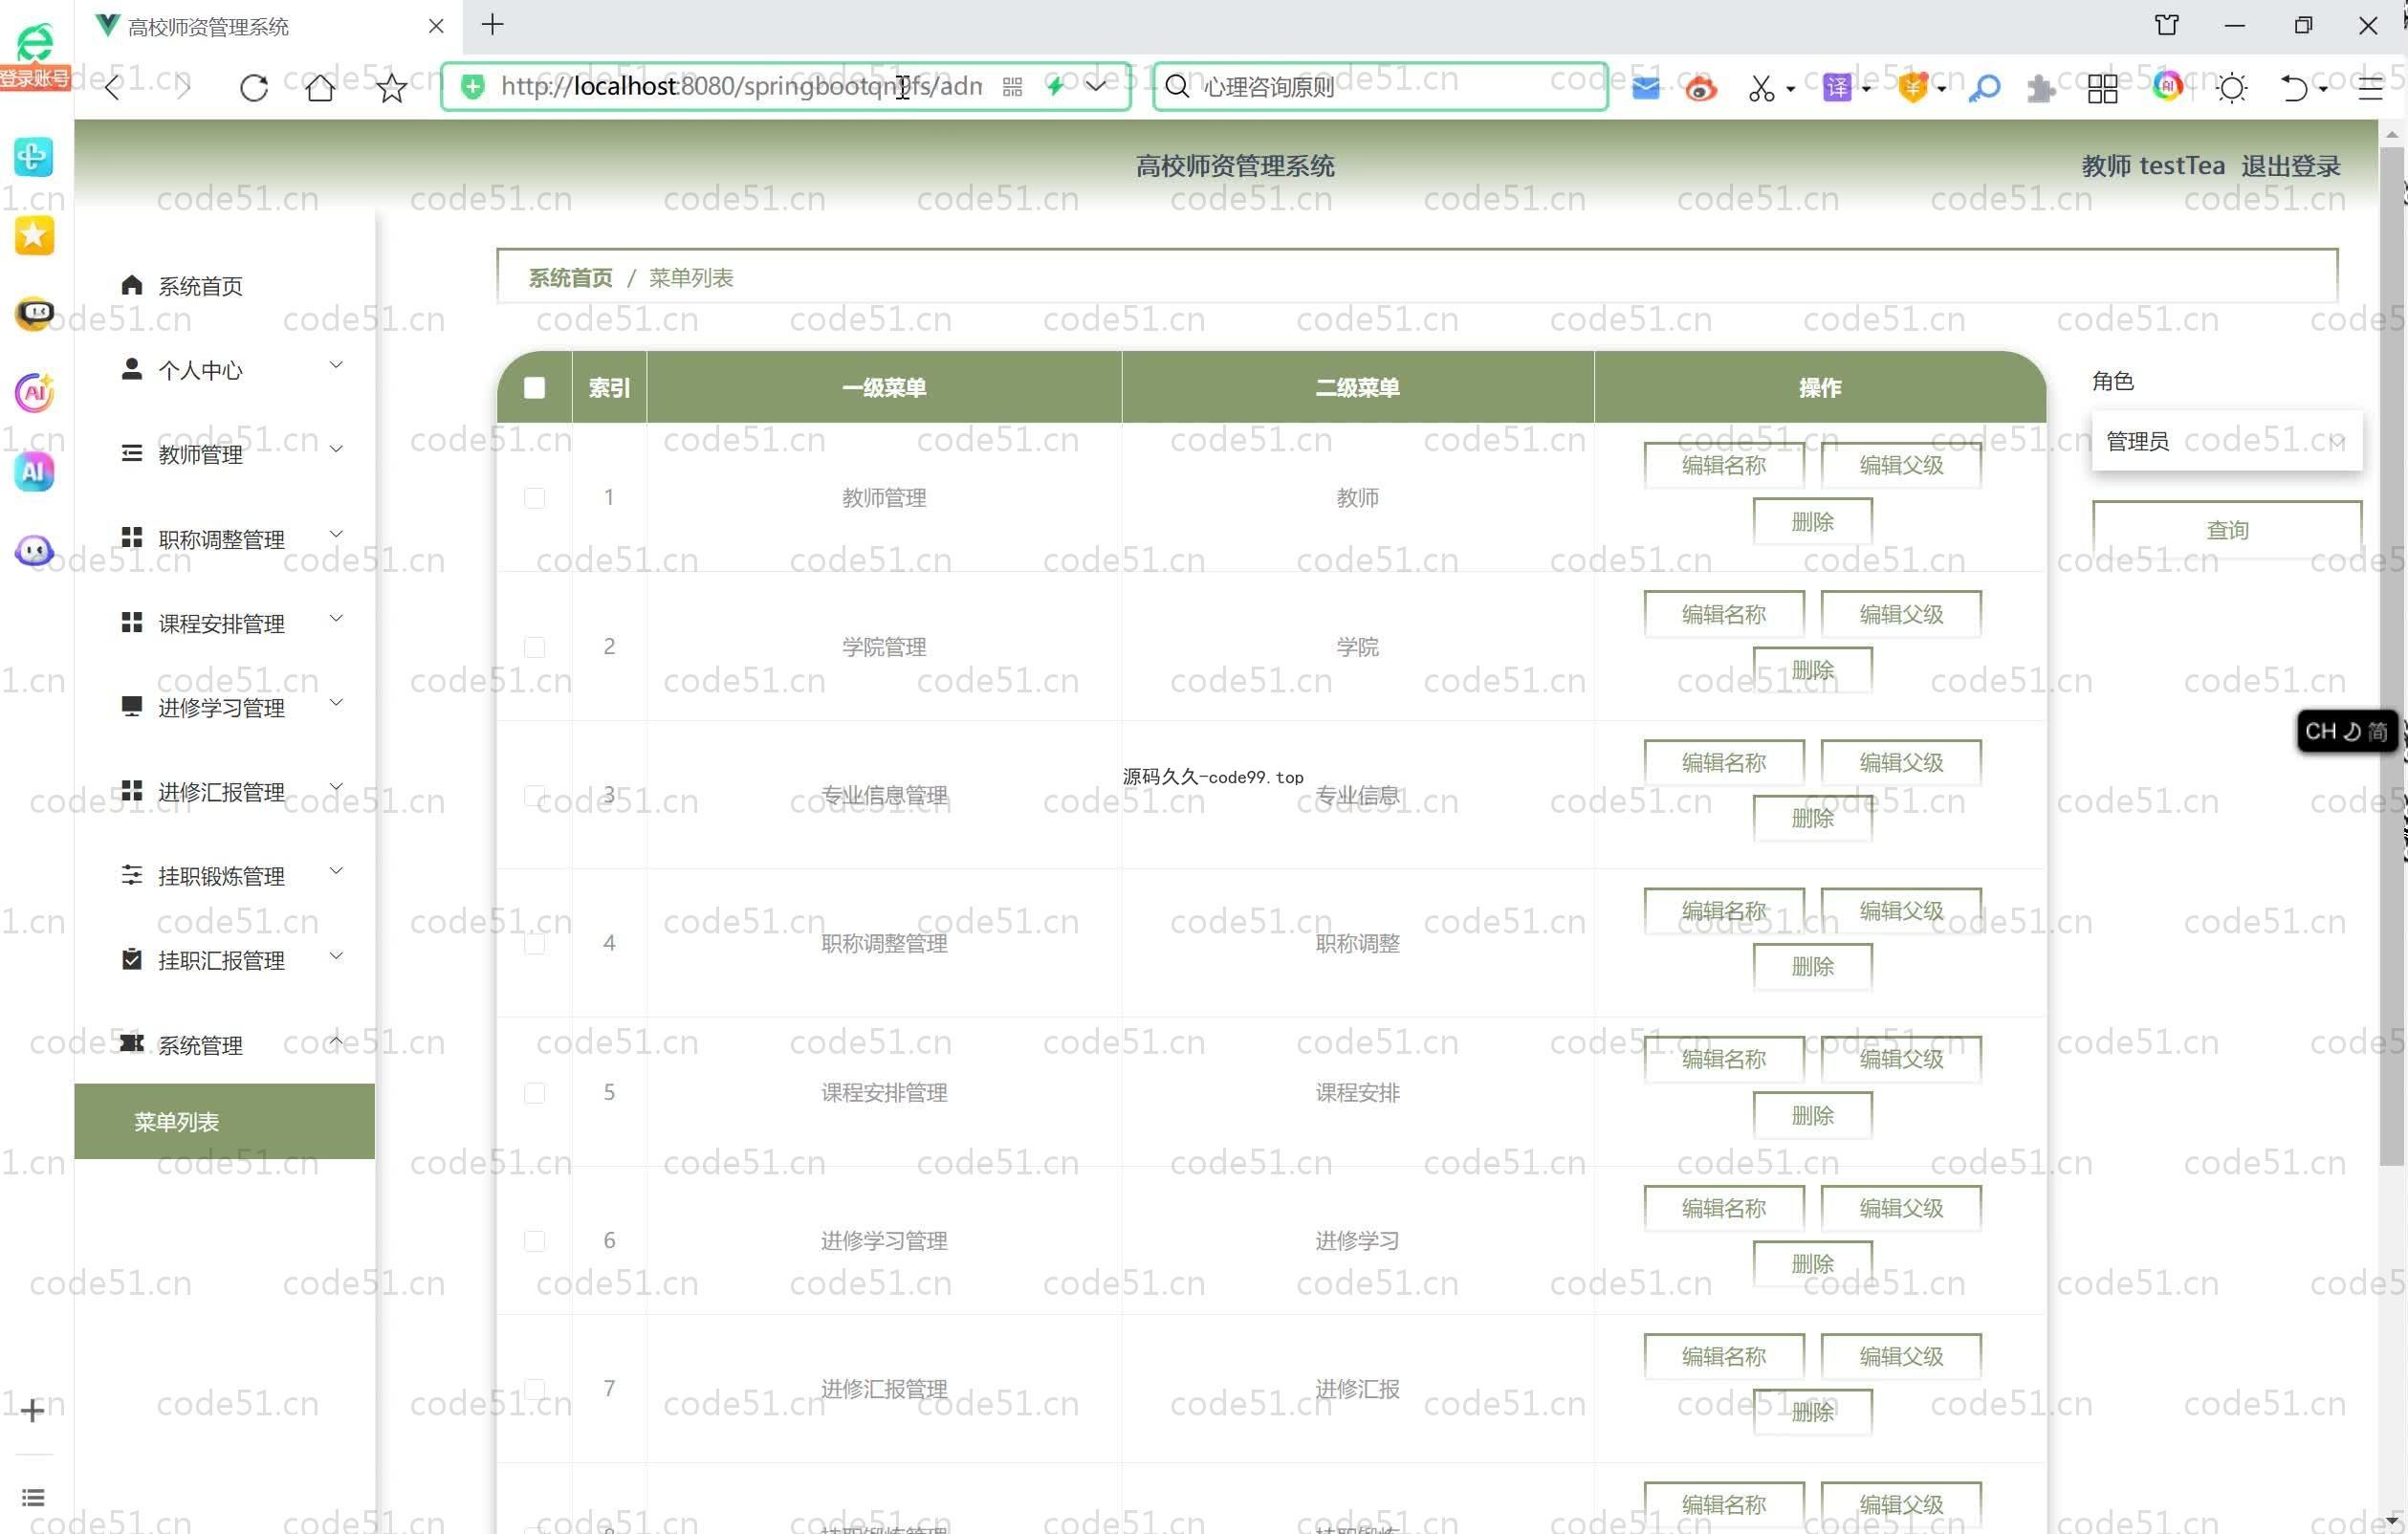The image size is (2408, 1534).
Task: Expand the 课程安排管理 sidebar menu
Action: [x=225, y=623]
